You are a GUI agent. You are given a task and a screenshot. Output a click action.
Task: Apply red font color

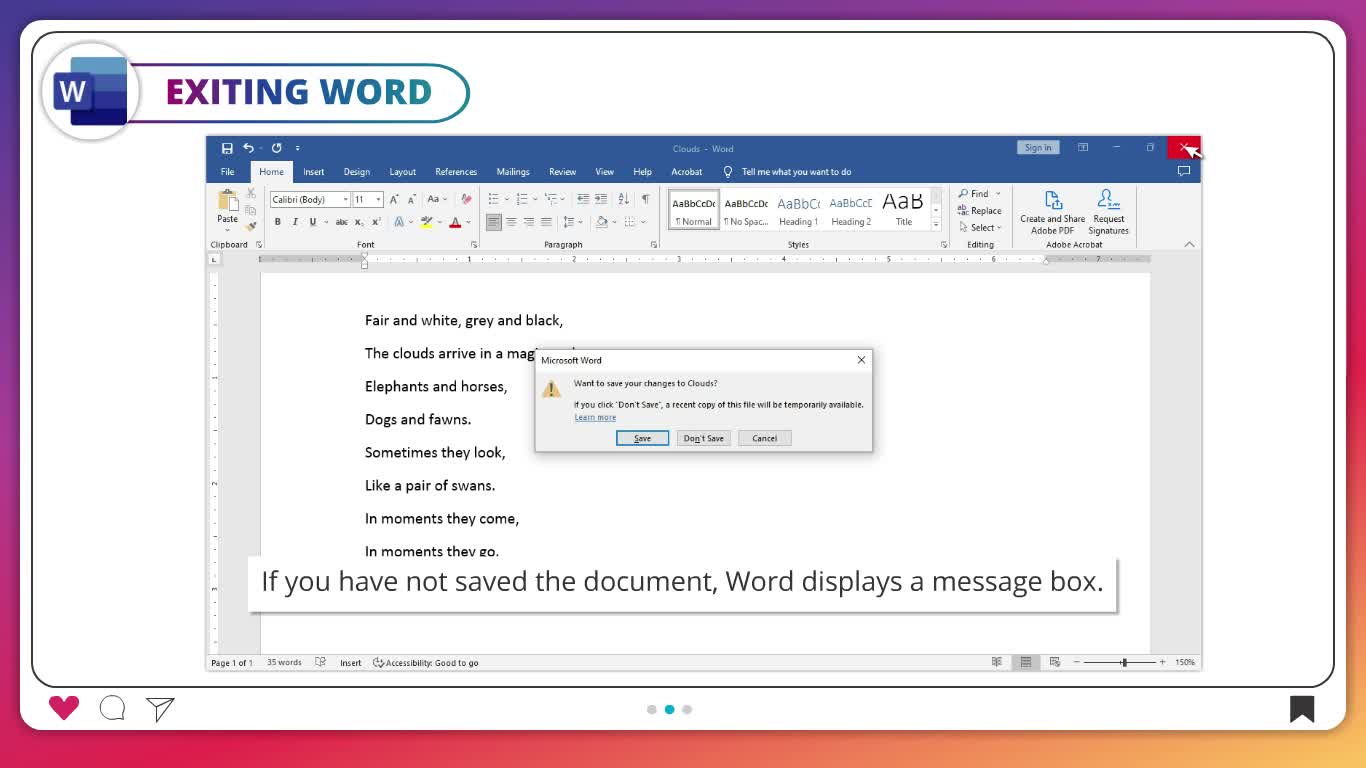455,222
